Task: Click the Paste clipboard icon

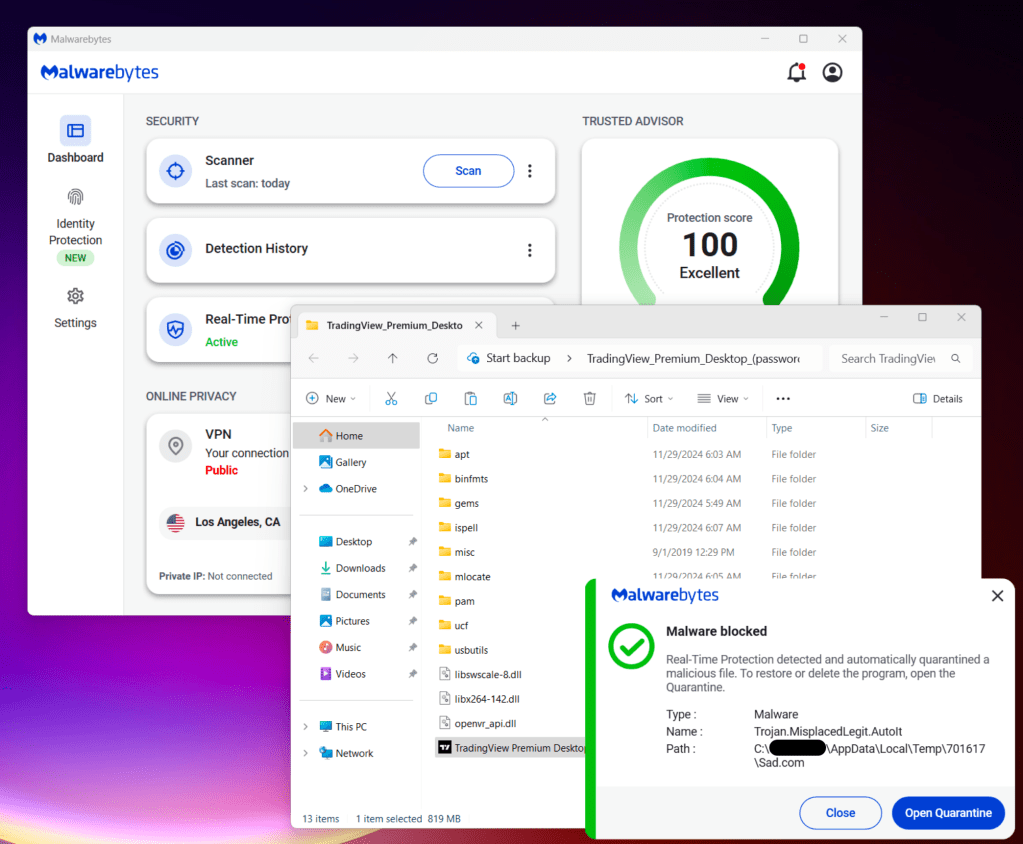Action: pos(470,399)
